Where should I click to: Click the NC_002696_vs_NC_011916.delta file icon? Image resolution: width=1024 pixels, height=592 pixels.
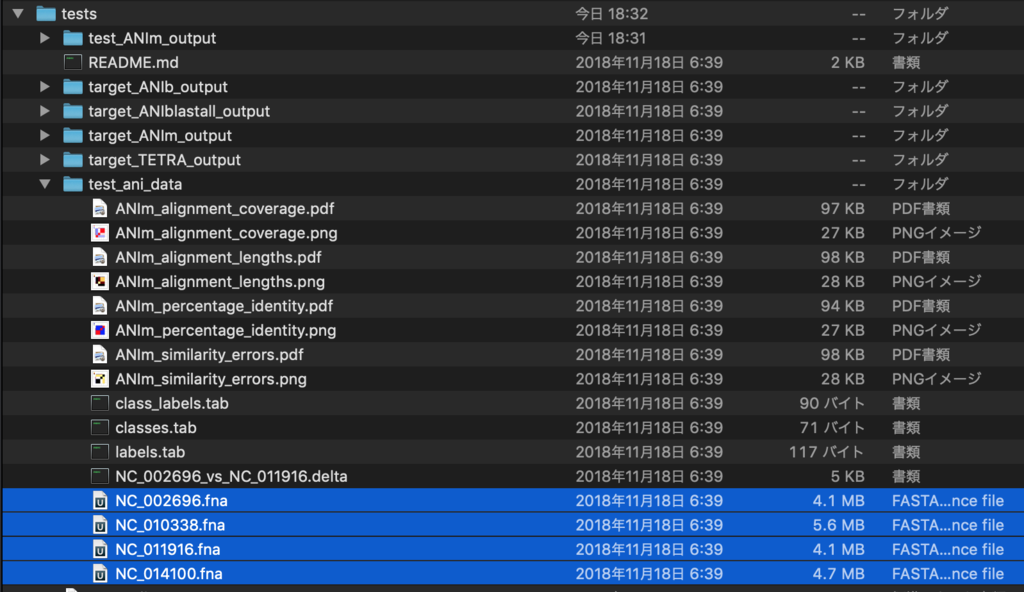coord(99,476)
